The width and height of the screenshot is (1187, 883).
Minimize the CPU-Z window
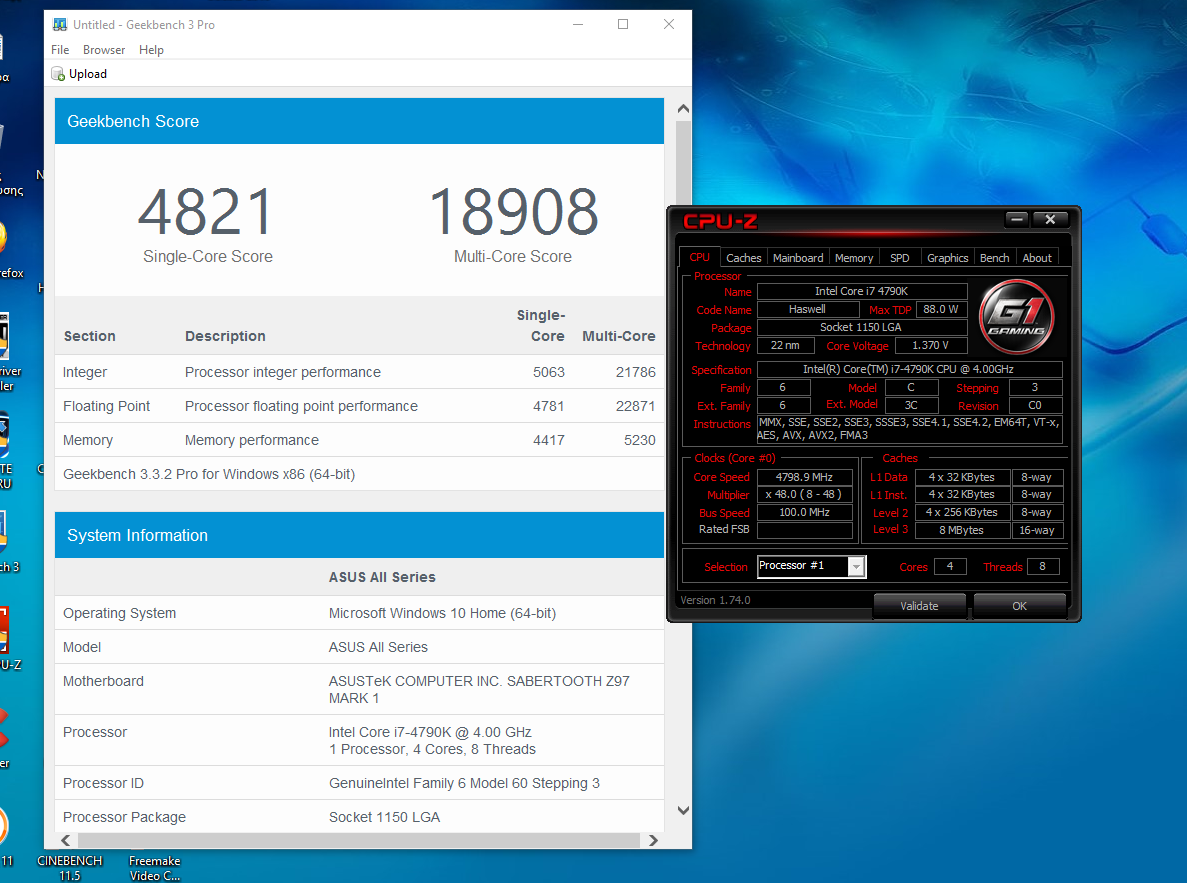pyautogui.click(x=1017, y=220)
